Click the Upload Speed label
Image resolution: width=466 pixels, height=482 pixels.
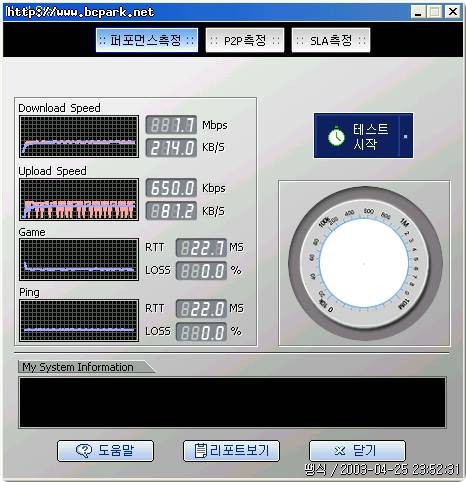(52, 171)
